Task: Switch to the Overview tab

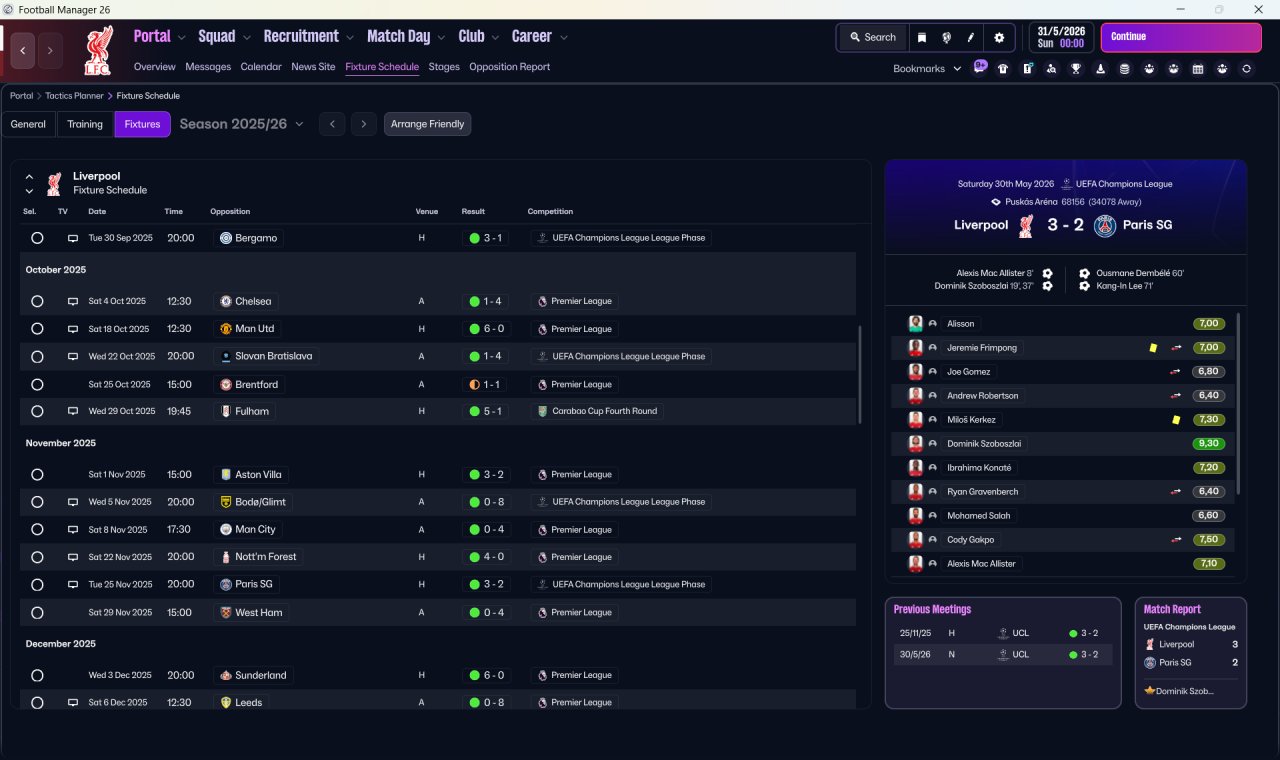Action: click(x=154, y=67)
